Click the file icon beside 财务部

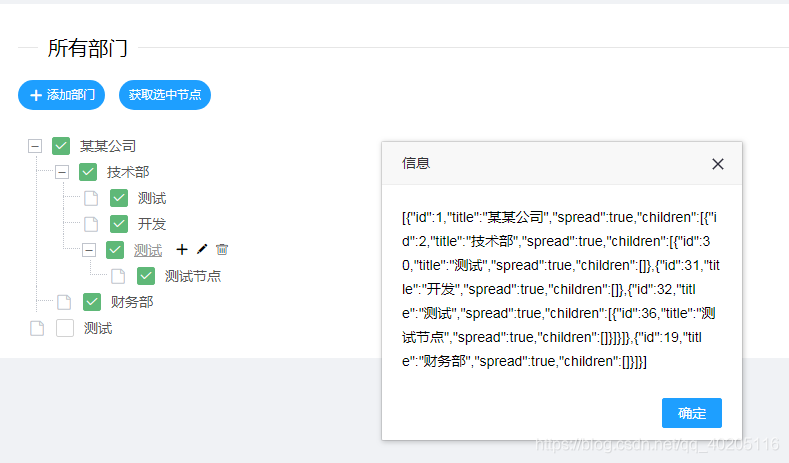click(x=64, y=302)
